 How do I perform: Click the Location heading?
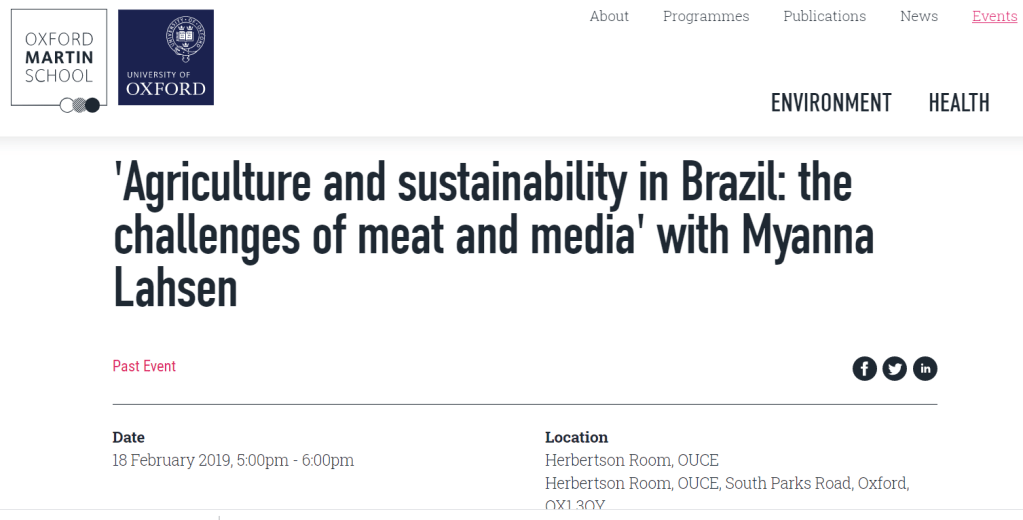pos(576,437)
